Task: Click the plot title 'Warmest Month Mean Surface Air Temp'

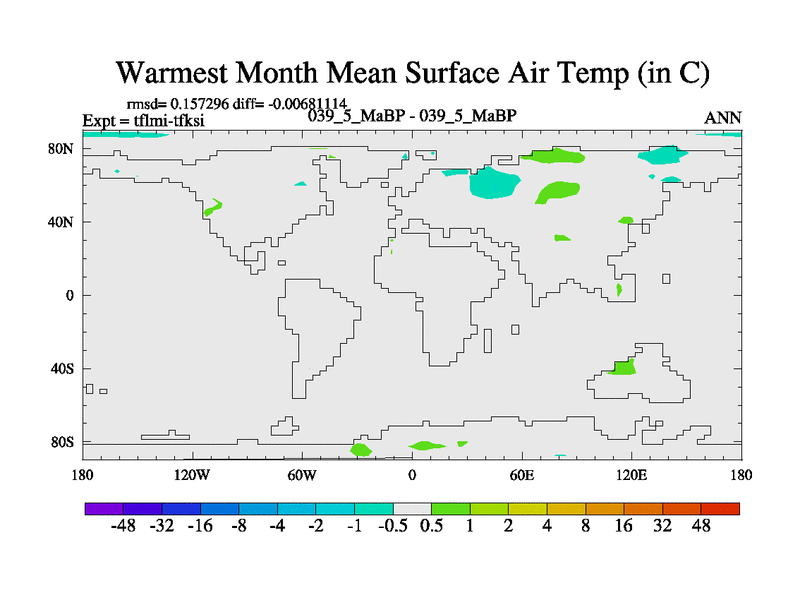Action: pyautogui.click(x=412, y=73)
